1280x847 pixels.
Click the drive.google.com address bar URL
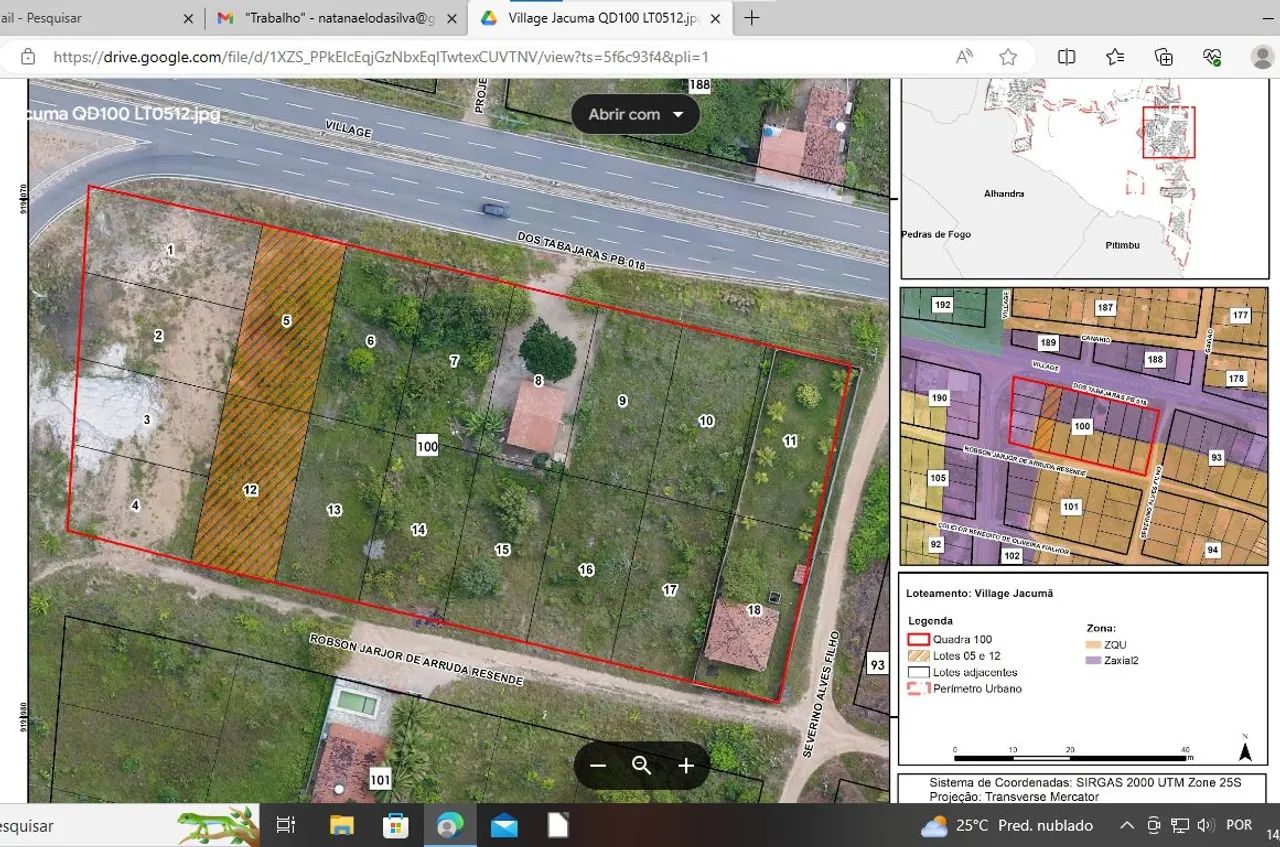tap(381, 57)
